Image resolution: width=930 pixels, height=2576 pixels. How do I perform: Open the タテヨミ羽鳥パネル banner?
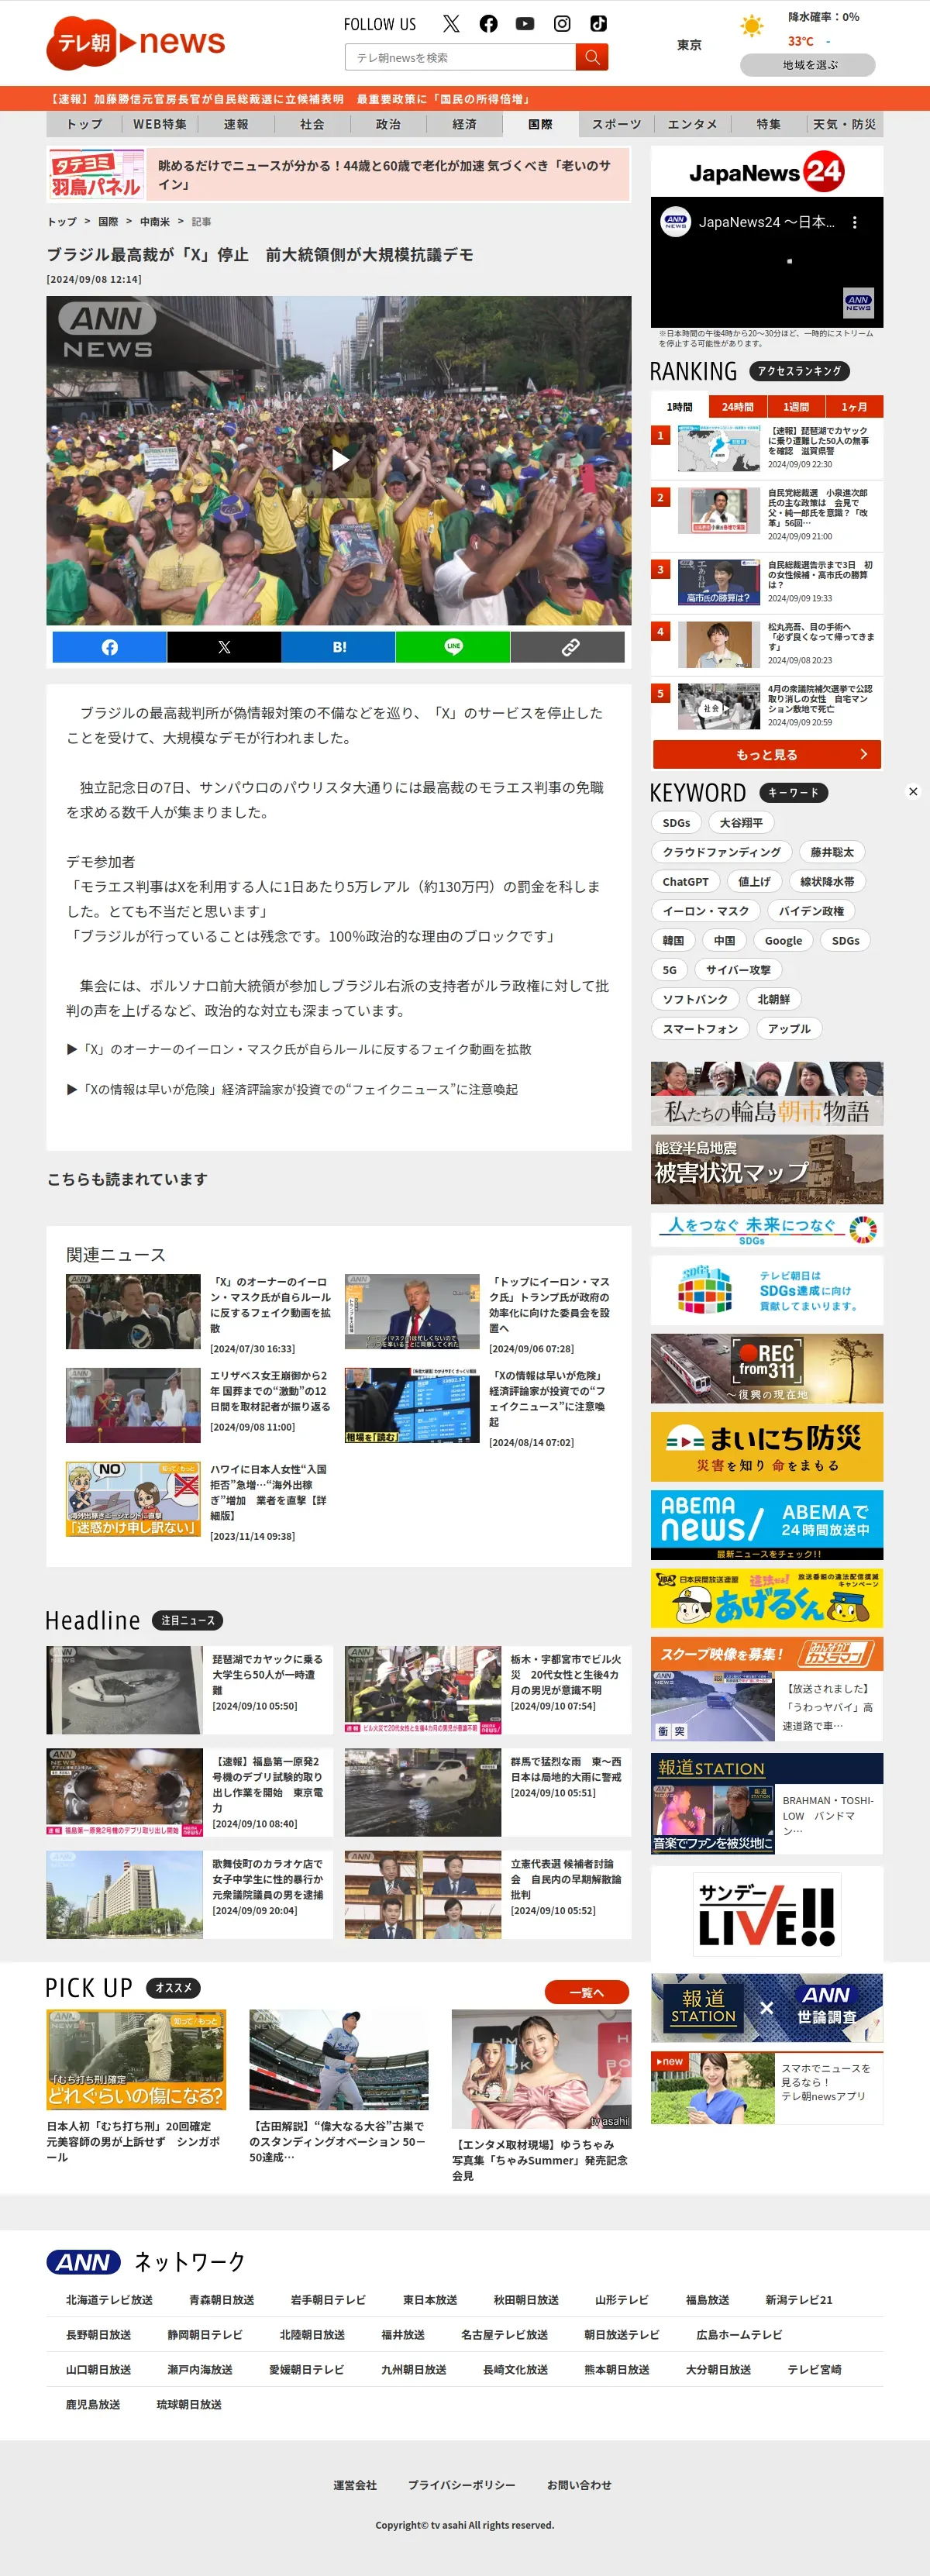pyautogui.click(x=339, y=175)
